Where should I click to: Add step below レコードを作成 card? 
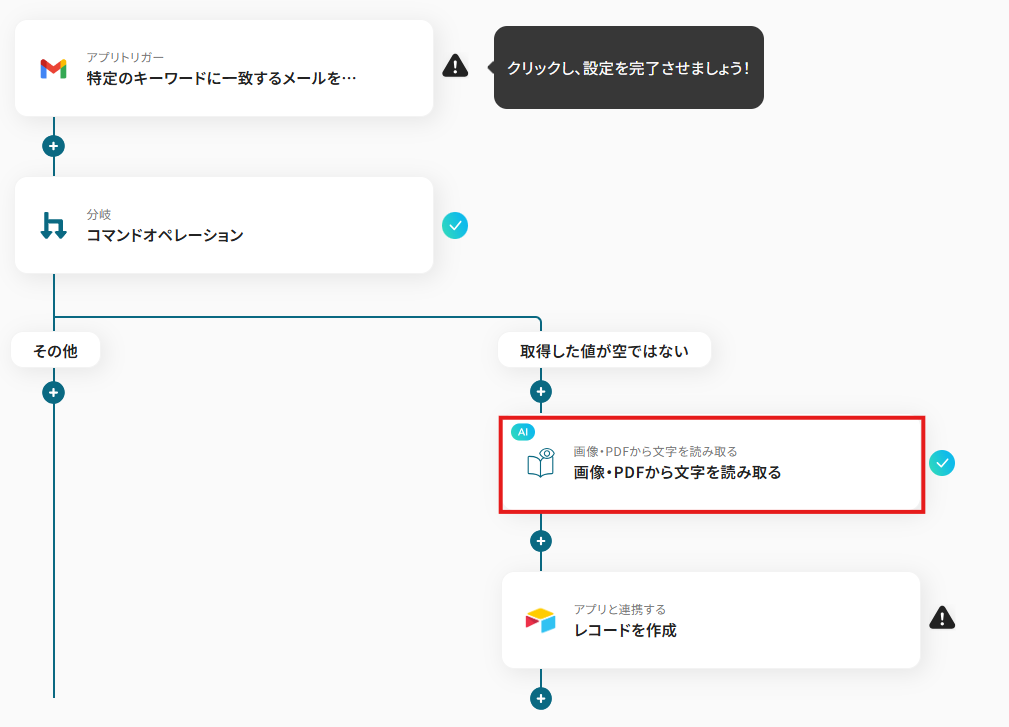pos(541,698)
